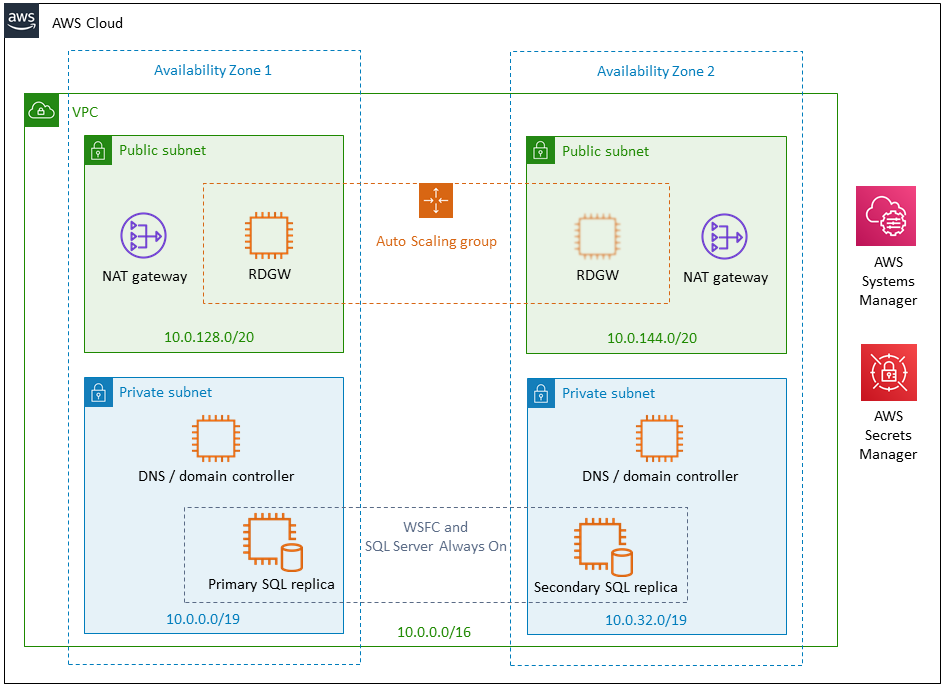Viewport: 945px width, 688px height.
Task: Click the Primary SQL replica label
Action: (271, 584)
